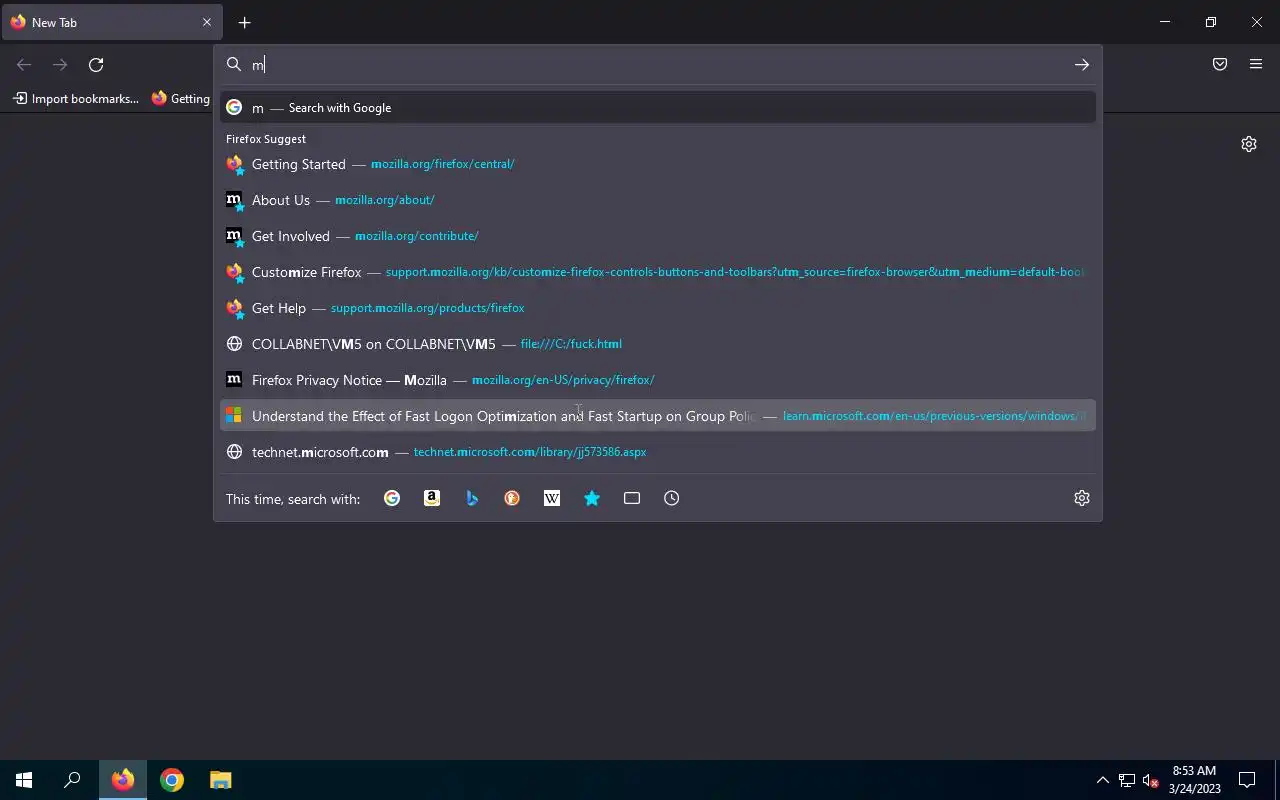Open File Explorer from taskbar
1280x800 pixels.
point(221,780)
